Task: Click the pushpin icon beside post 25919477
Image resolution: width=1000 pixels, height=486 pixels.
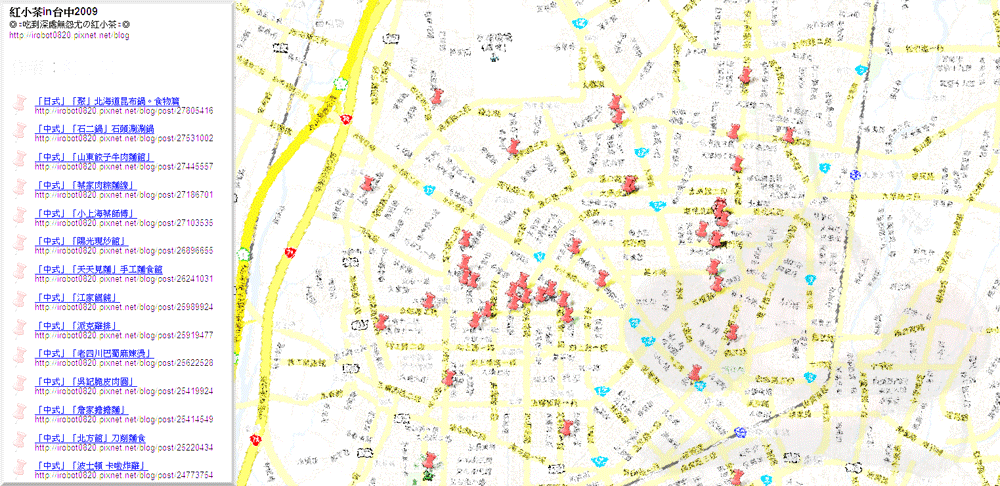Action: 21,328
